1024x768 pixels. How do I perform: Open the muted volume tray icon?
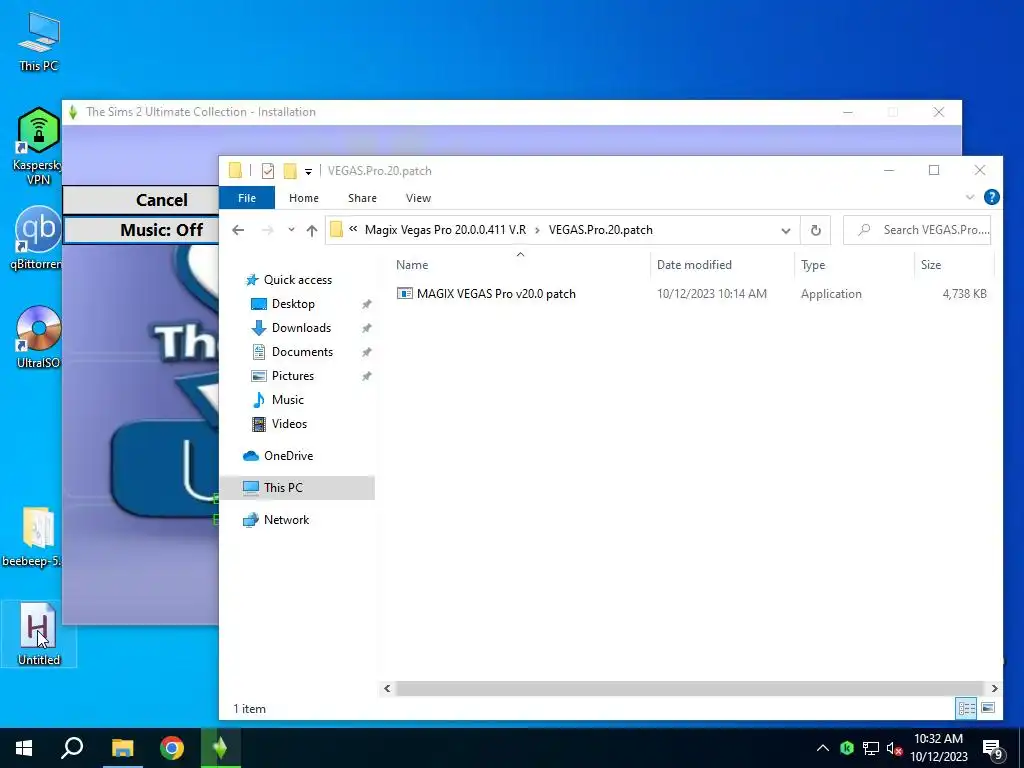coord(895,749)
